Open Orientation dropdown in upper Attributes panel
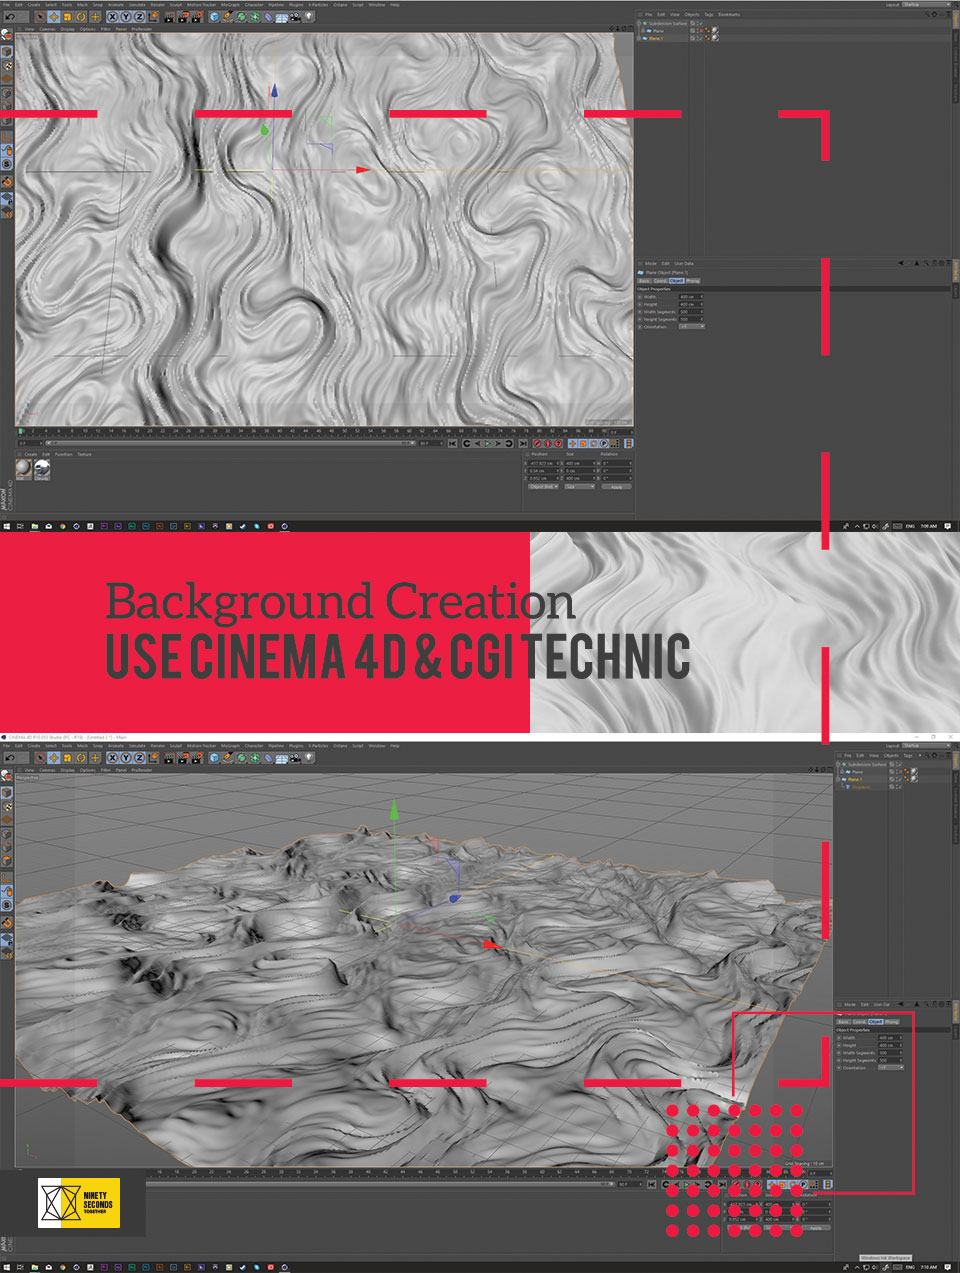 tap(691, 327)
